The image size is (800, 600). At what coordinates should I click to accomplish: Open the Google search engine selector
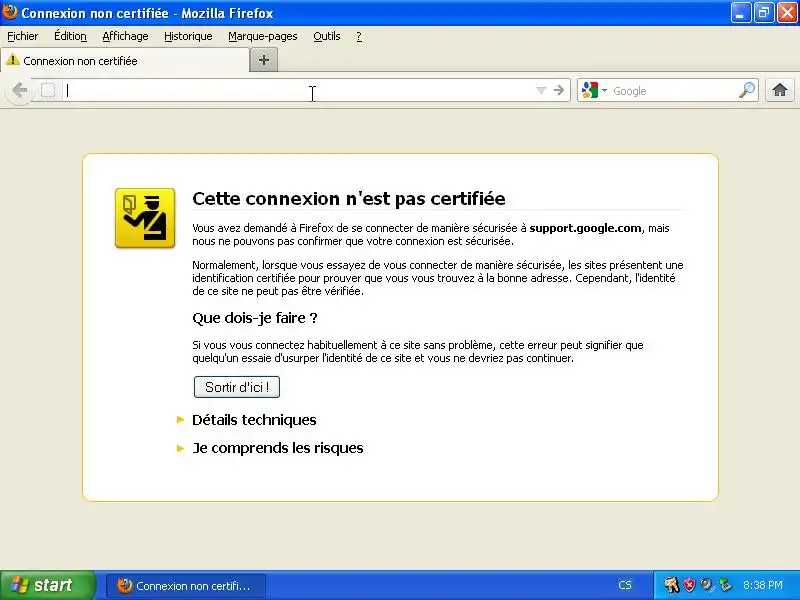pos(594,90)
